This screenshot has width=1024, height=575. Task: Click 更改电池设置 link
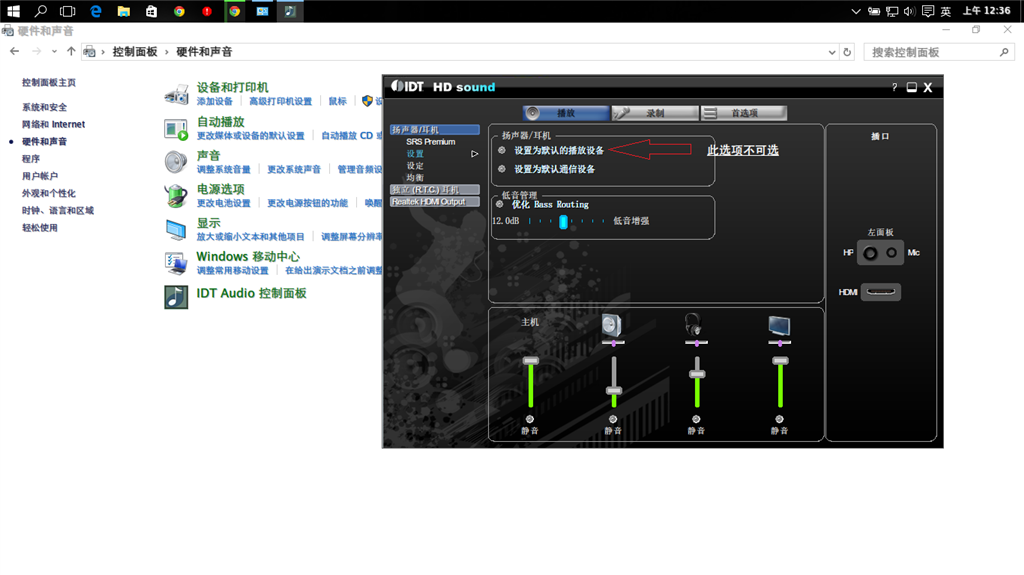(x=223, y=203)
